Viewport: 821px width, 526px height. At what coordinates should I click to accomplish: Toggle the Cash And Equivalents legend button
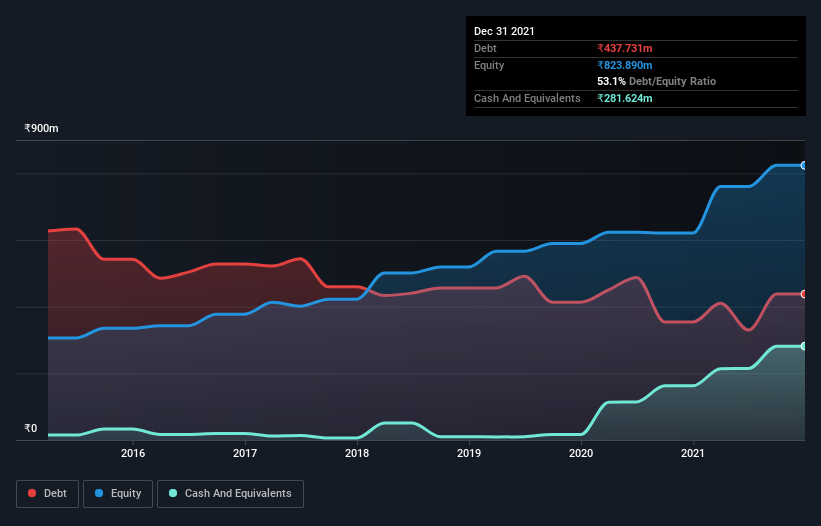pyautogui.click(x=230, y=494)
